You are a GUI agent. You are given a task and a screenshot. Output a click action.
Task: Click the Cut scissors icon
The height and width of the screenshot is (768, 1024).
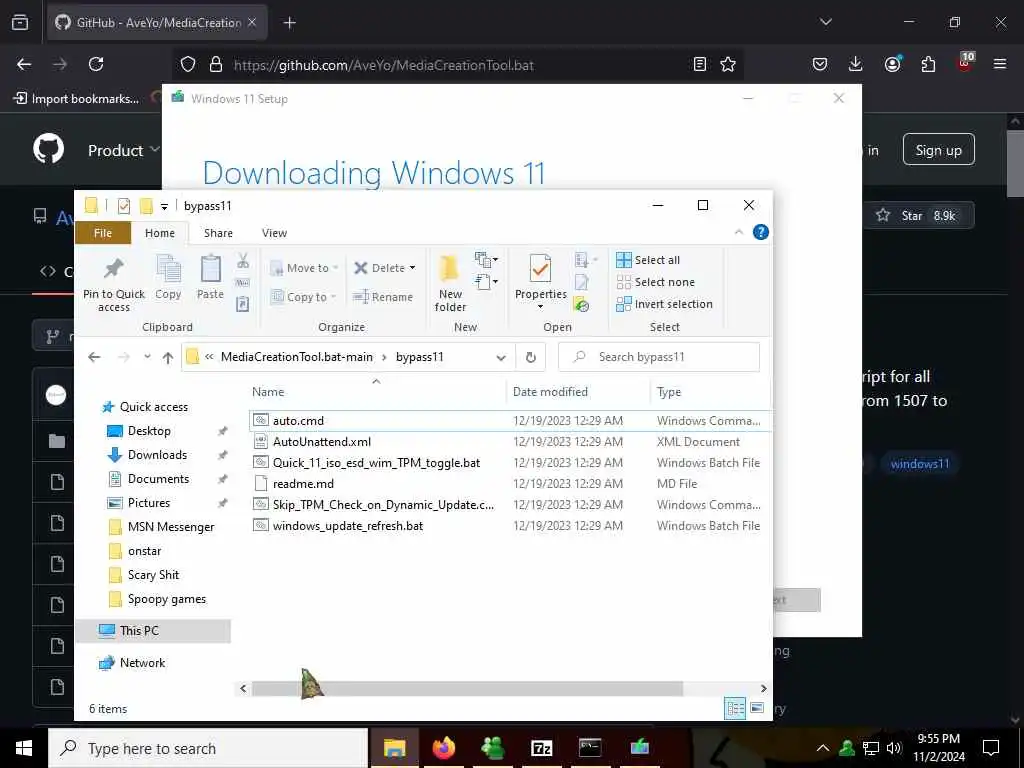(x=243, y=261)
